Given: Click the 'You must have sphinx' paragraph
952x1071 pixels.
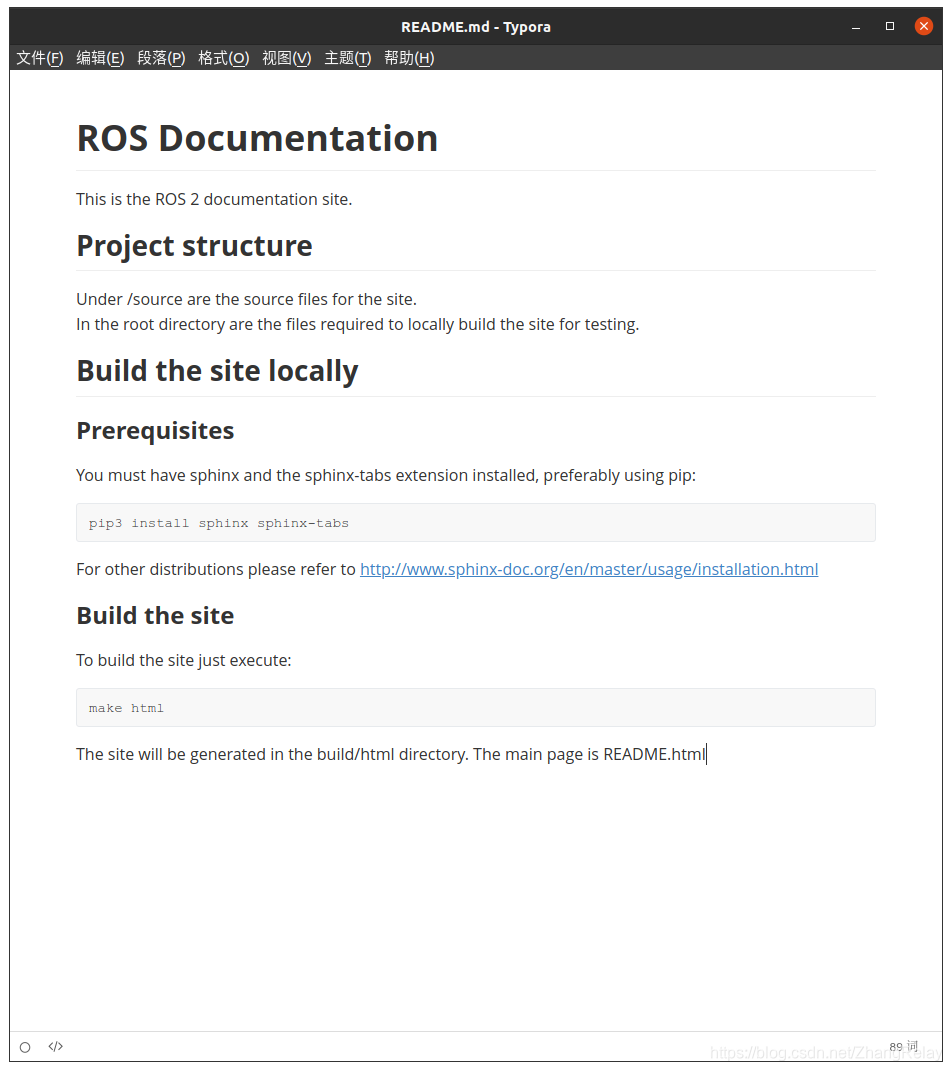Looking at the screenshot, I should click(386, 475).
